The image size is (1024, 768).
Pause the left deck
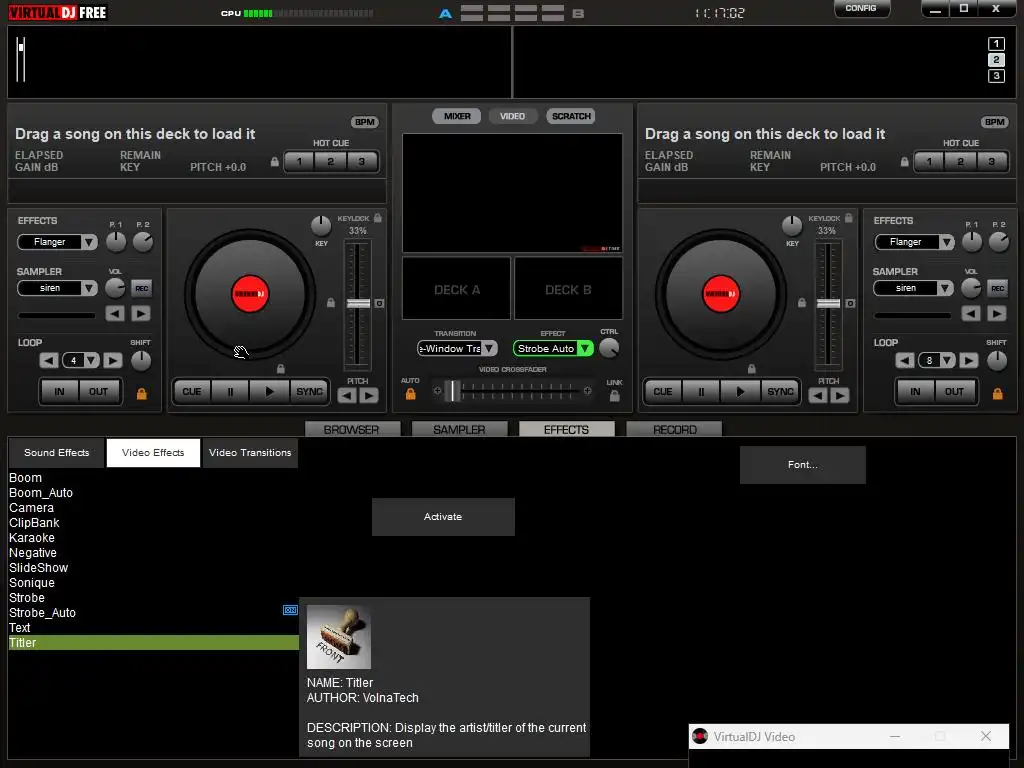coord(231,392)
